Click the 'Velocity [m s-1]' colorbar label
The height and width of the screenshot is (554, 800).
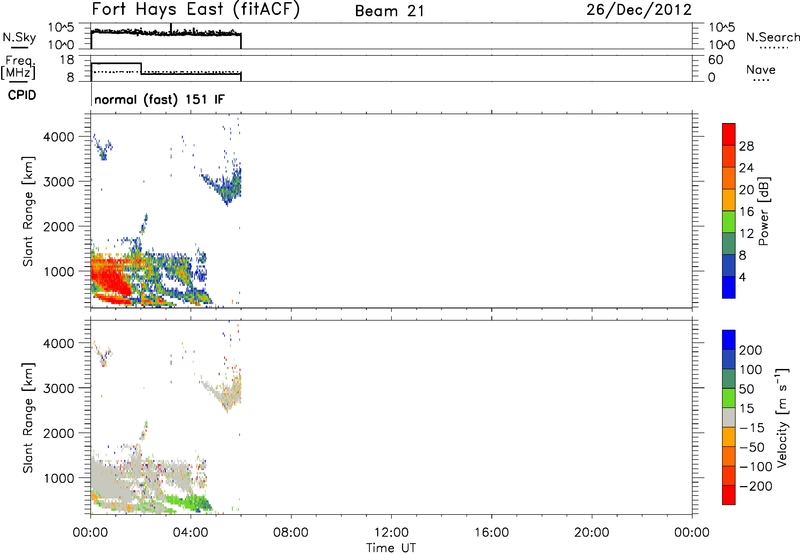pyautogui.click(x=781, y=417)
